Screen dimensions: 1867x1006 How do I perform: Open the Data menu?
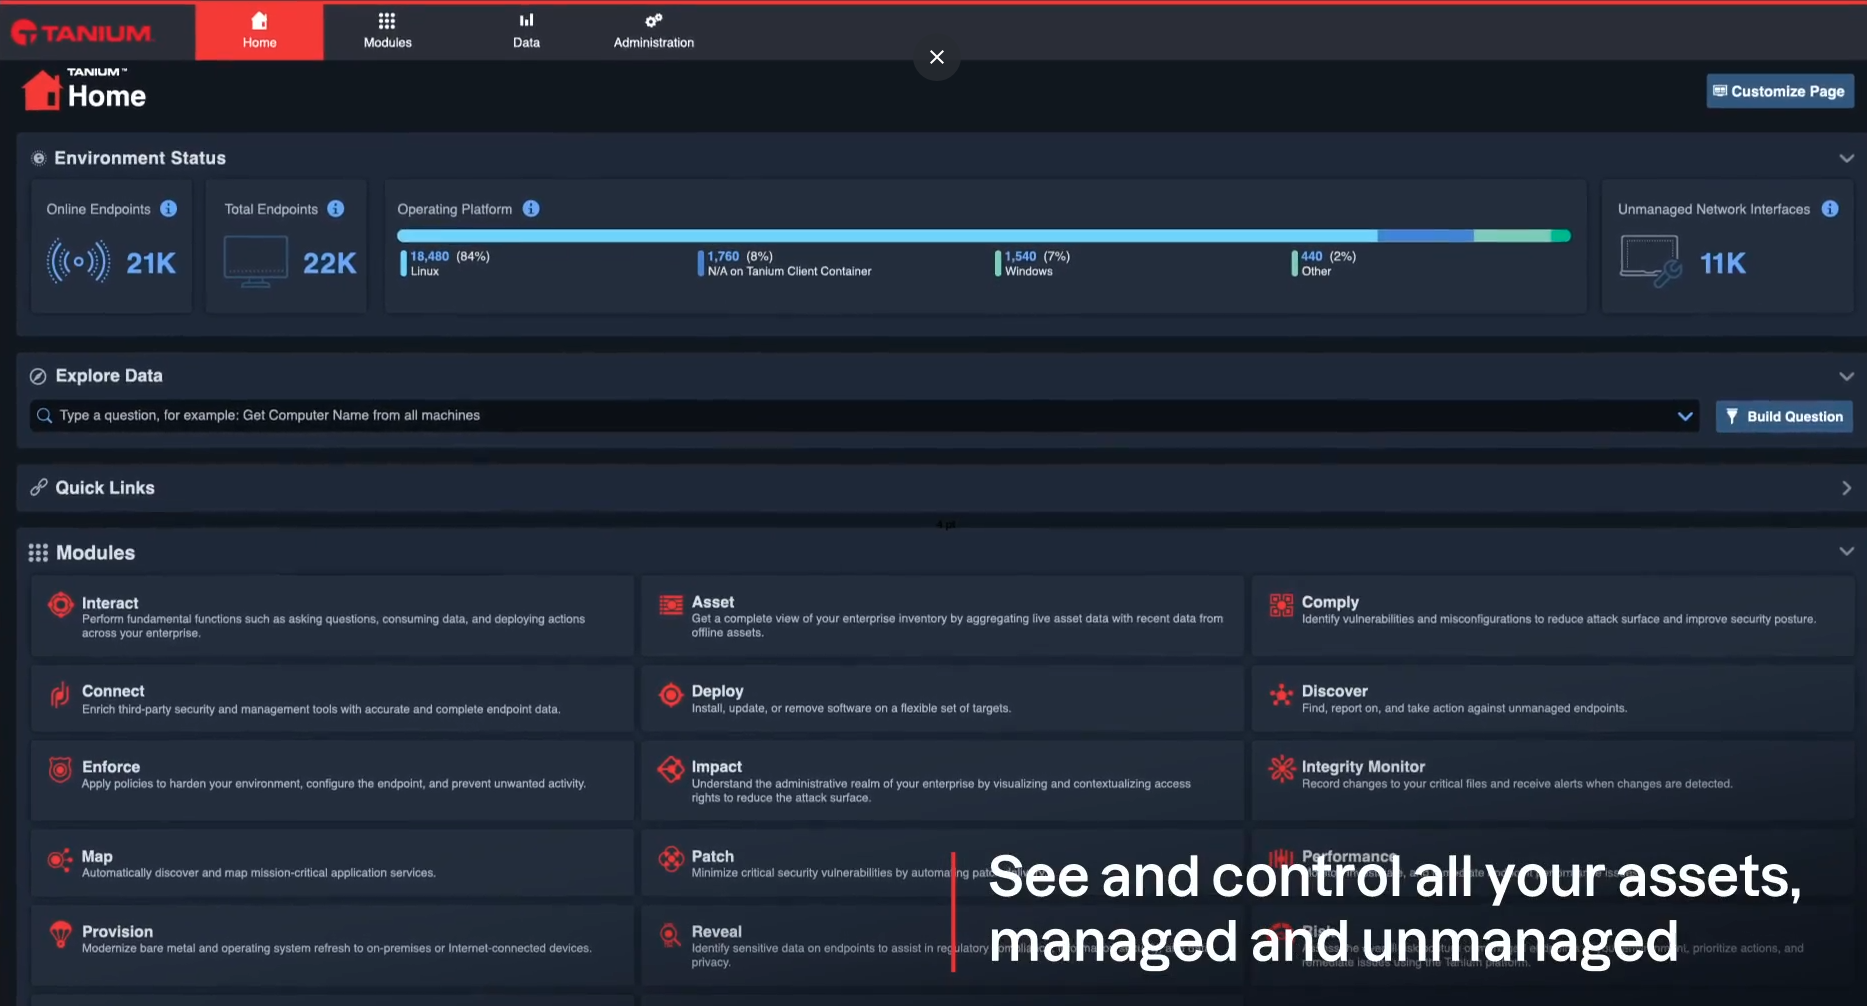point(526,31)
